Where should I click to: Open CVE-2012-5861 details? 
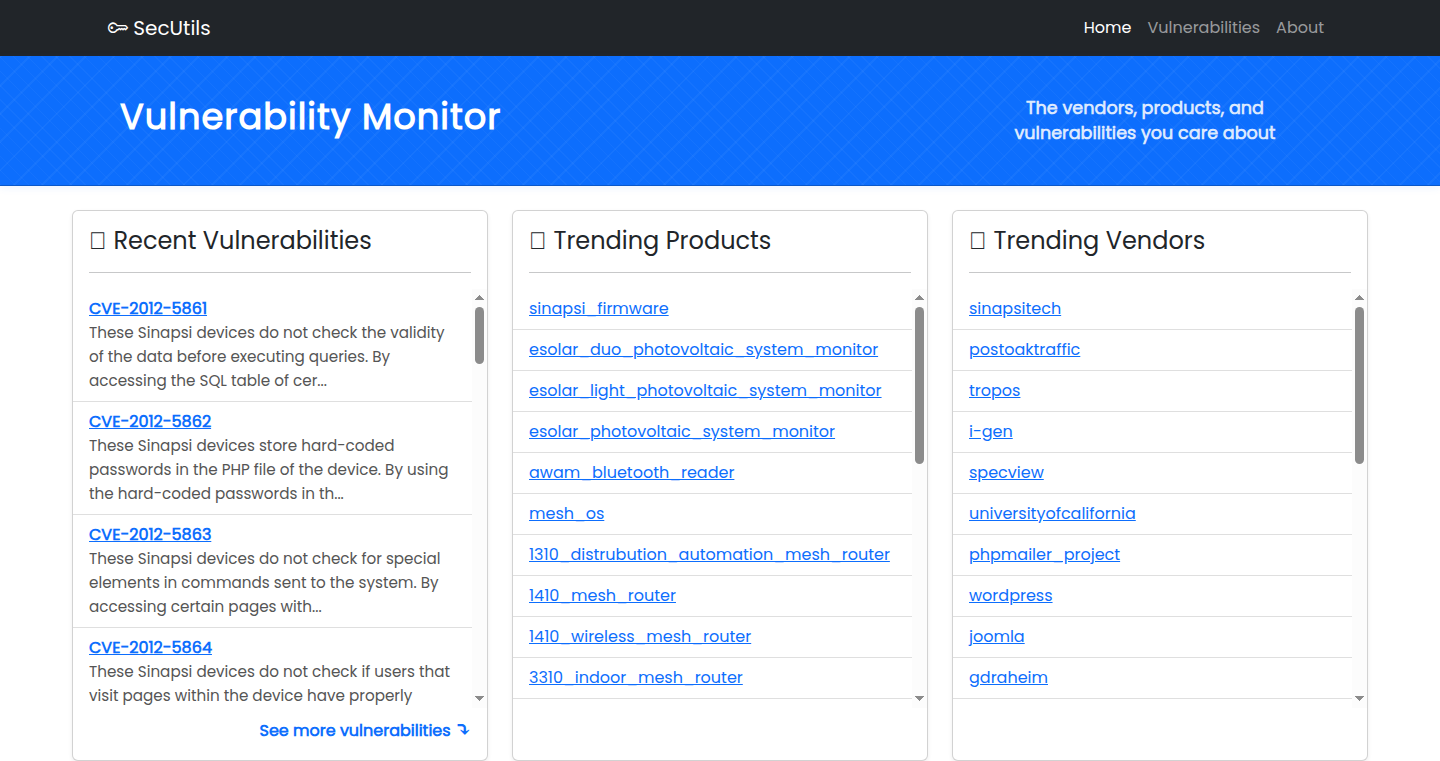(x=148, y=308)
